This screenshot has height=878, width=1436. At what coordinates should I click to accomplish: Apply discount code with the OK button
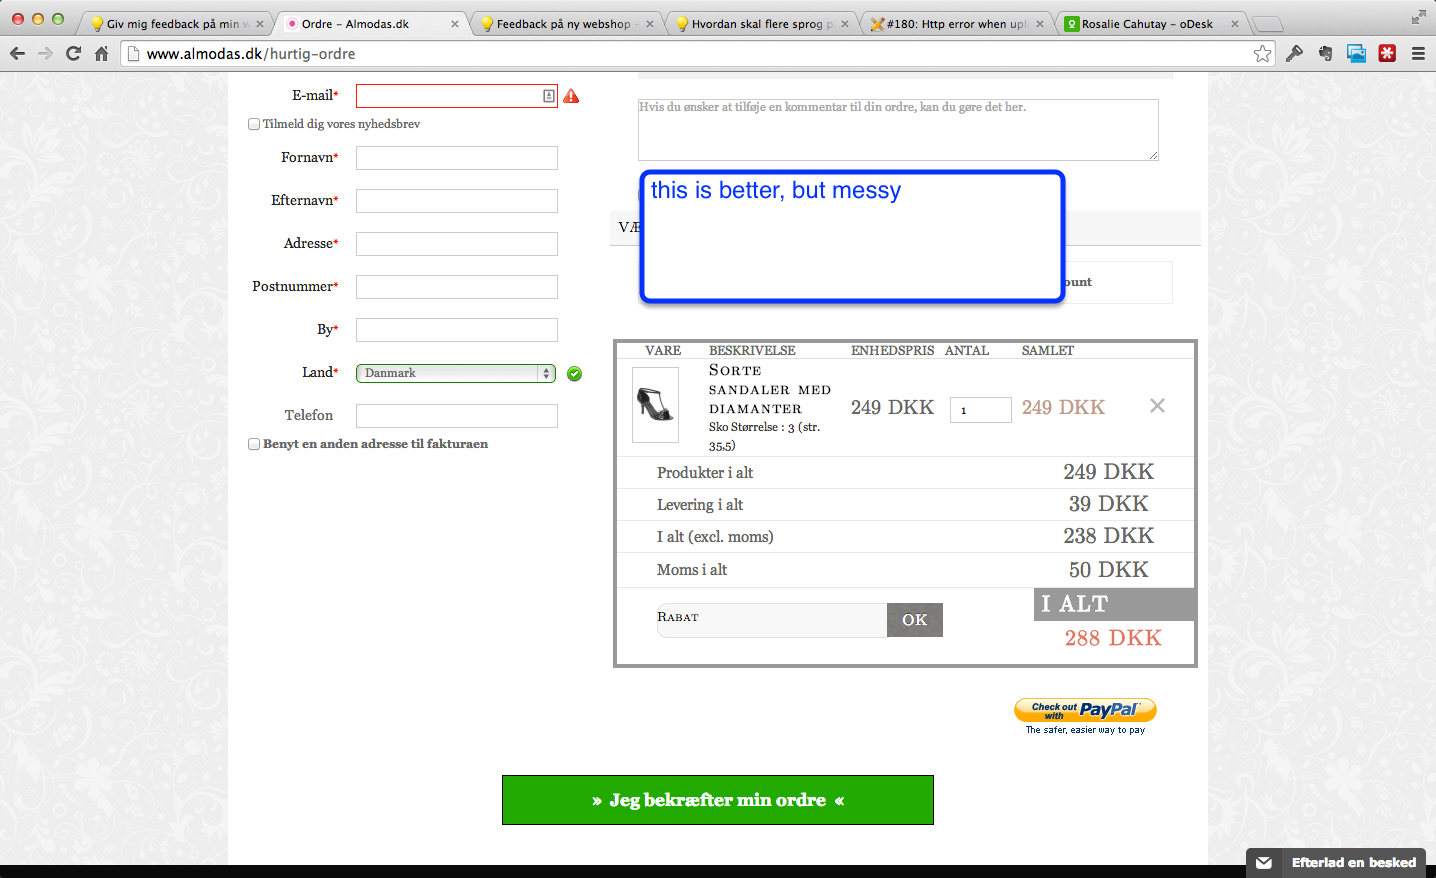click(x=914, y=620)
